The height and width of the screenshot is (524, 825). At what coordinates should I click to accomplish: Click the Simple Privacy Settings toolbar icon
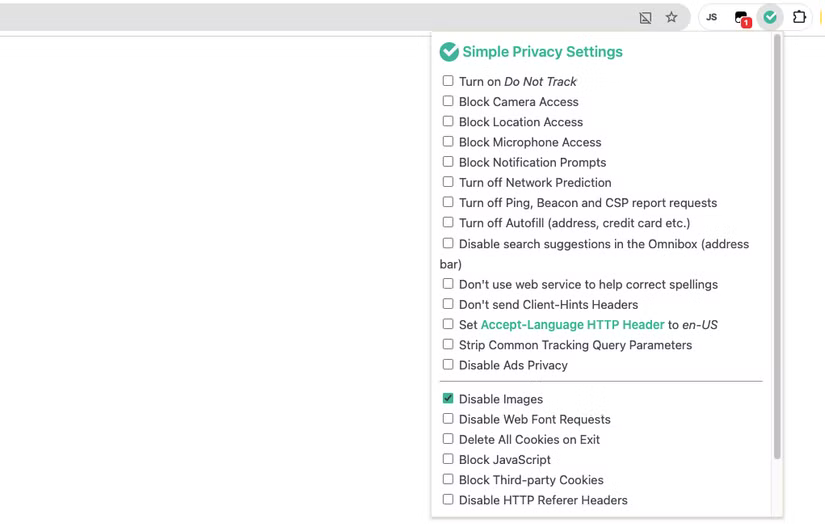[770, 17]
